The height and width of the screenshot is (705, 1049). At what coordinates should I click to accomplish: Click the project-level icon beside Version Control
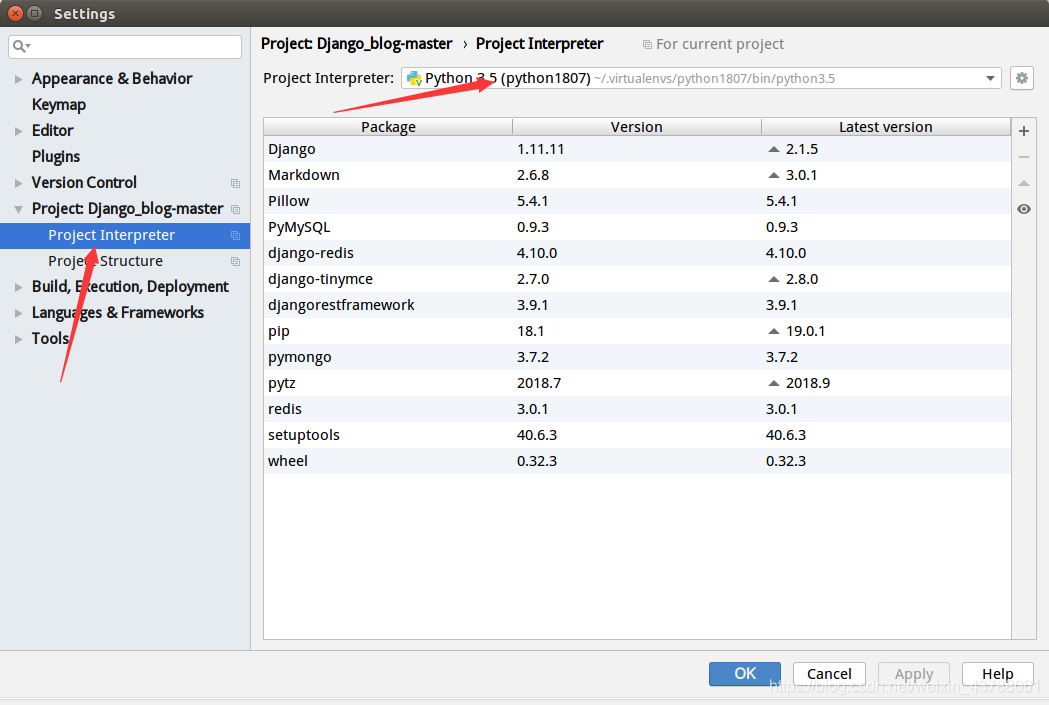(x=235, y=183)
